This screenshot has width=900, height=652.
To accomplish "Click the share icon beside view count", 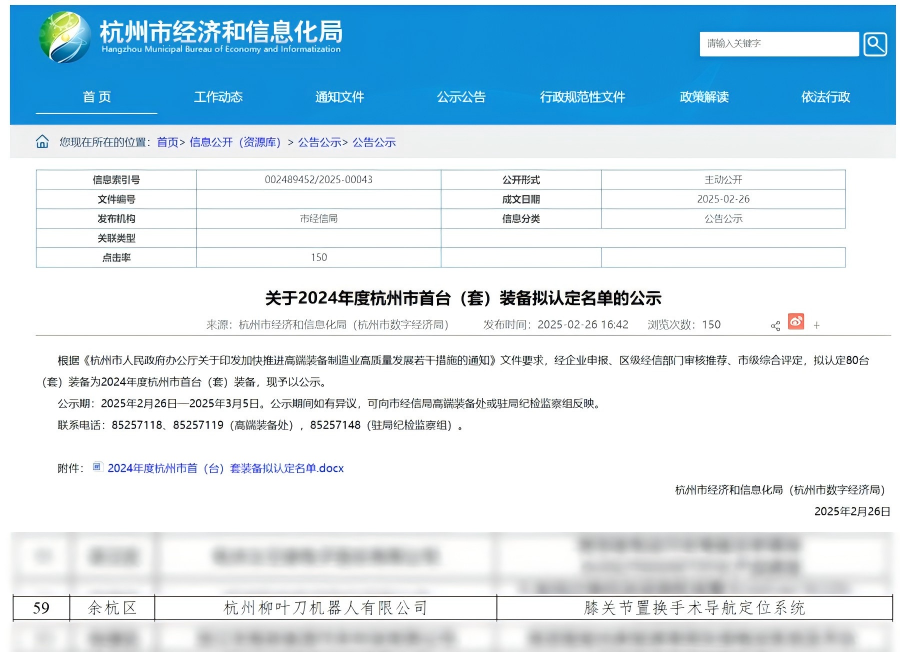I will (x=775, y=325).
